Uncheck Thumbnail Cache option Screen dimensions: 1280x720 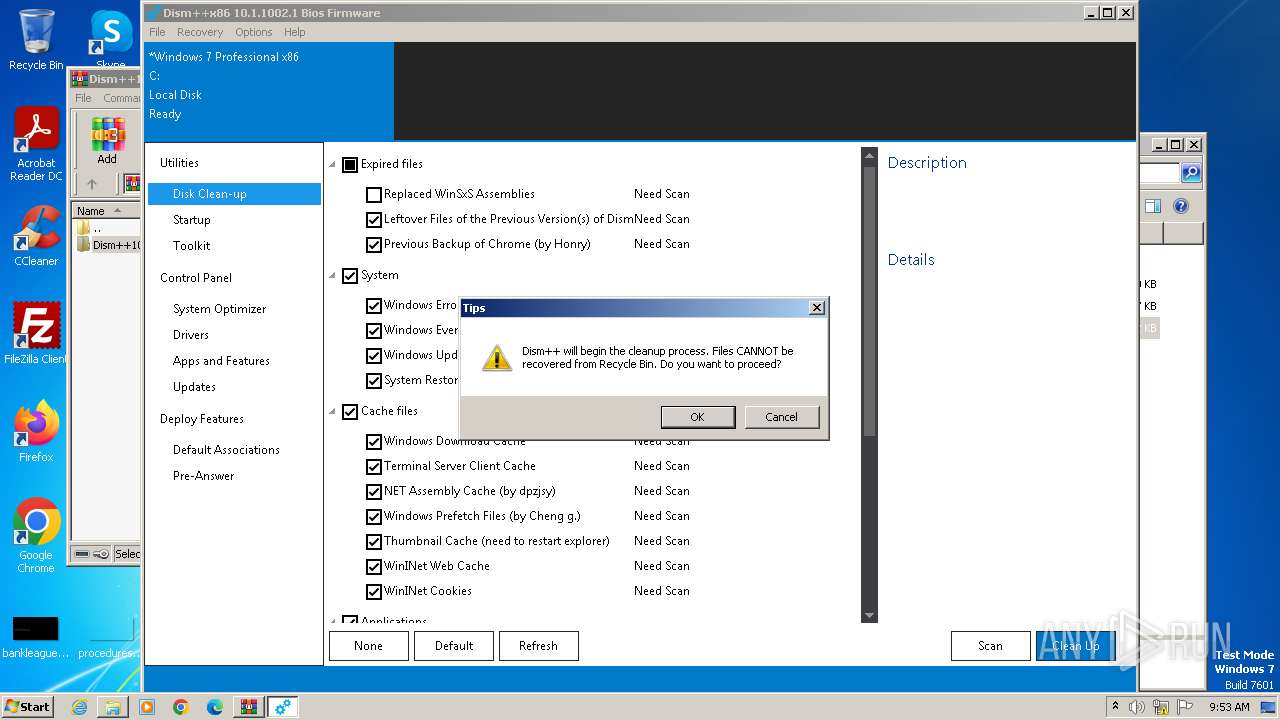coord(374,542)
